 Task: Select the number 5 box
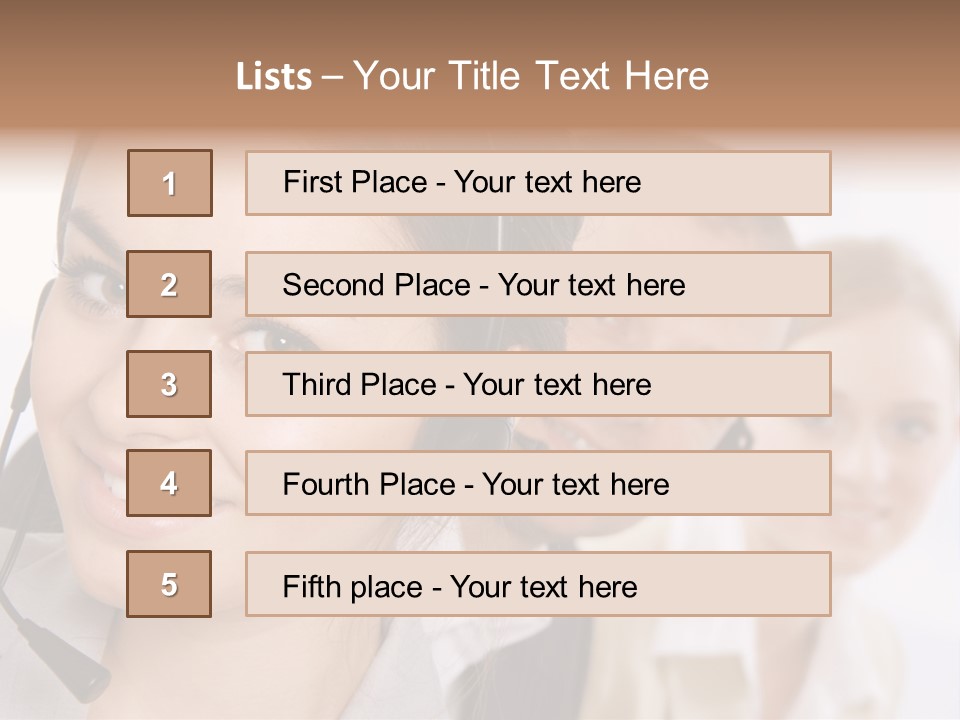coord(169,584)
